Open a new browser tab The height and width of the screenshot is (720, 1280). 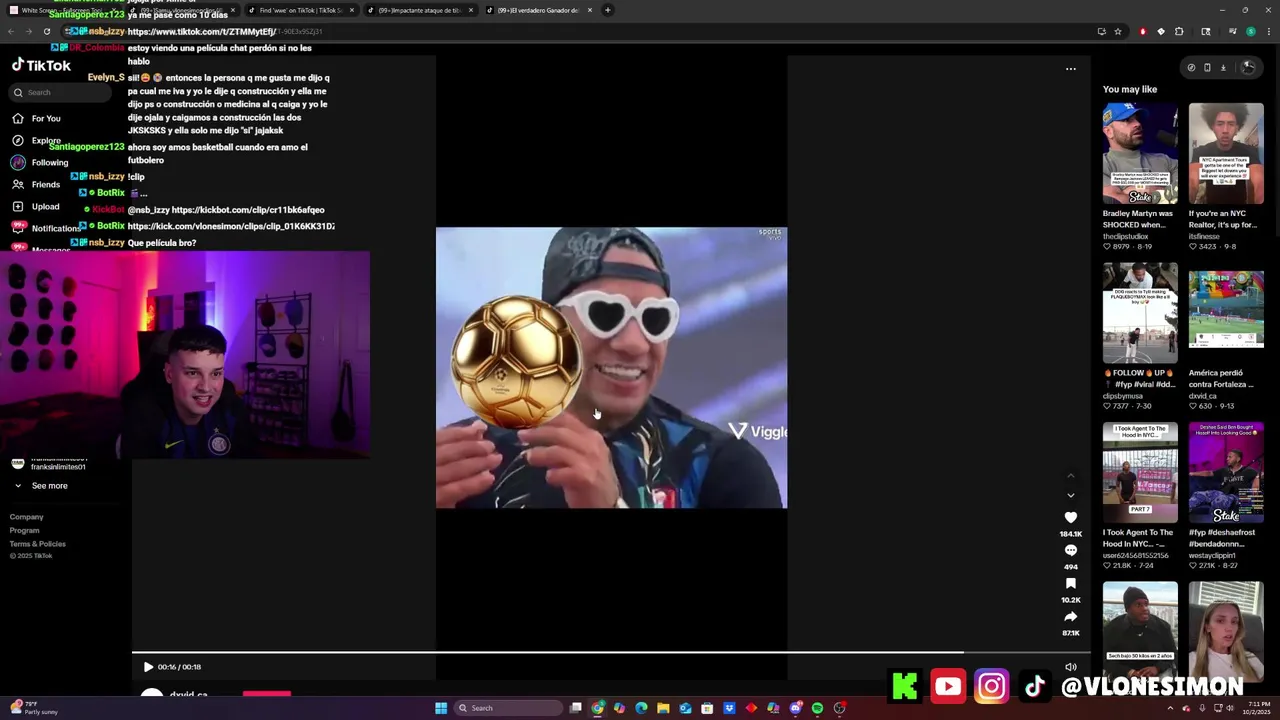coord(608,10)
